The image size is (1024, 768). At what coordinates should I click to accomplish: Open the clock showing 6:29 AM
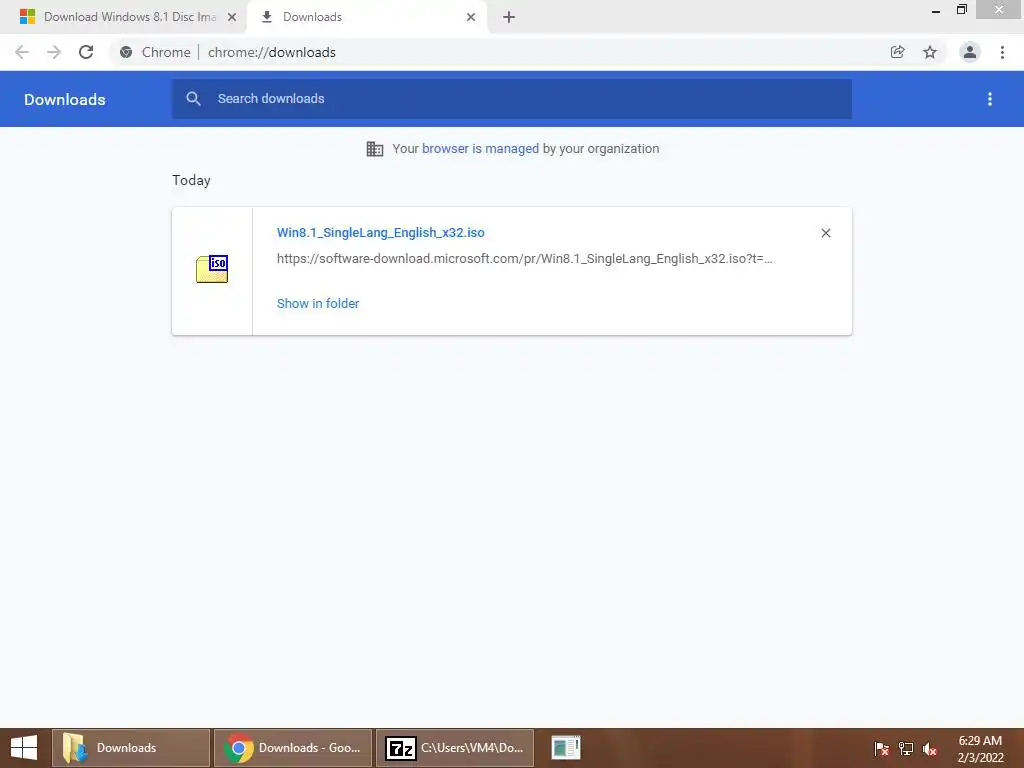click(x=980, y=748)
